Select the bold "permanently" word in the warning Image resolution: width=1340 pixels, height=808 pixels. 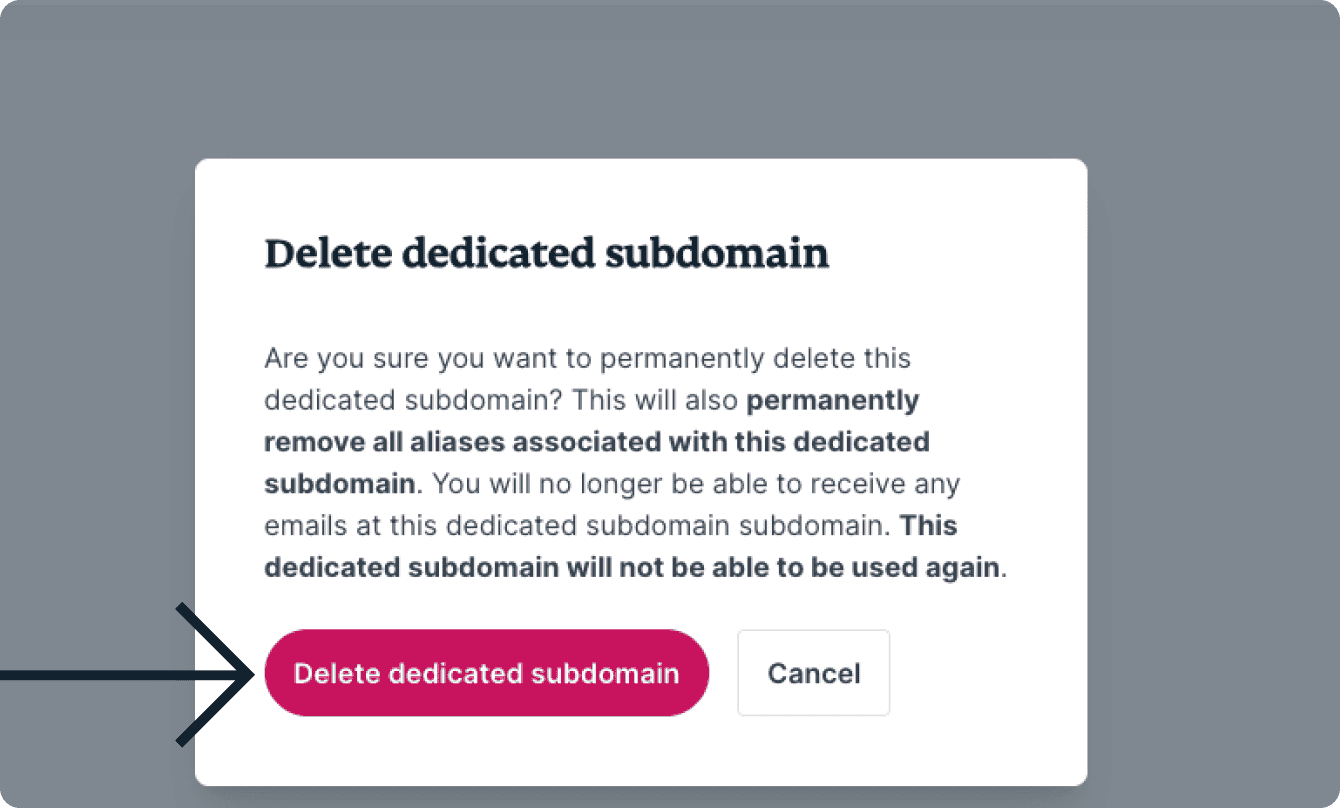click(833, 400)
